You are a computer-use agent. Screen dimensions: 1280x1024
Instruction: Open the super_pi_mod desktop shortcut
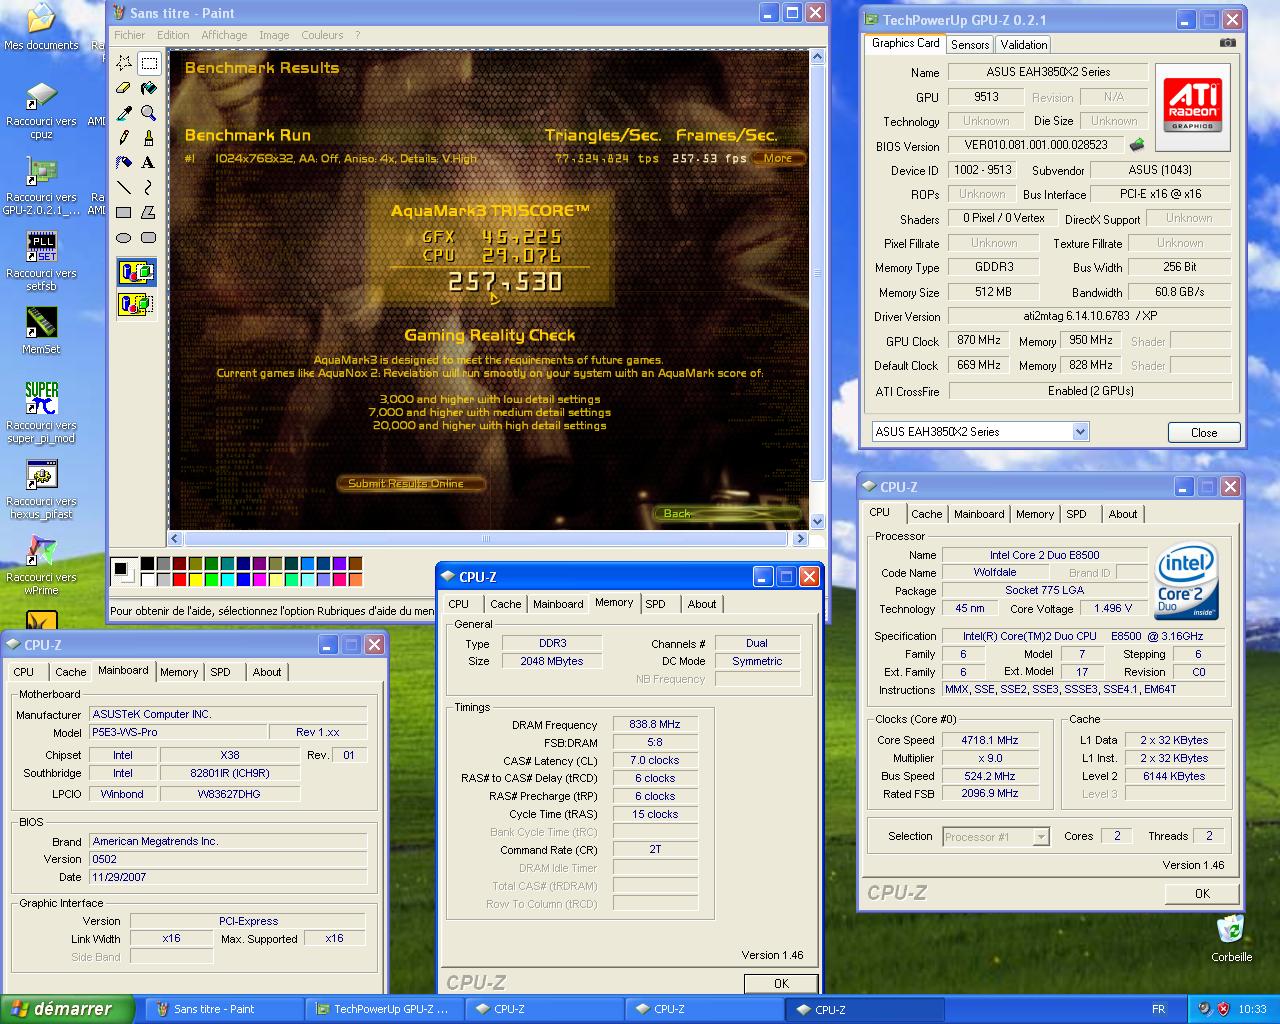(41, 412)
